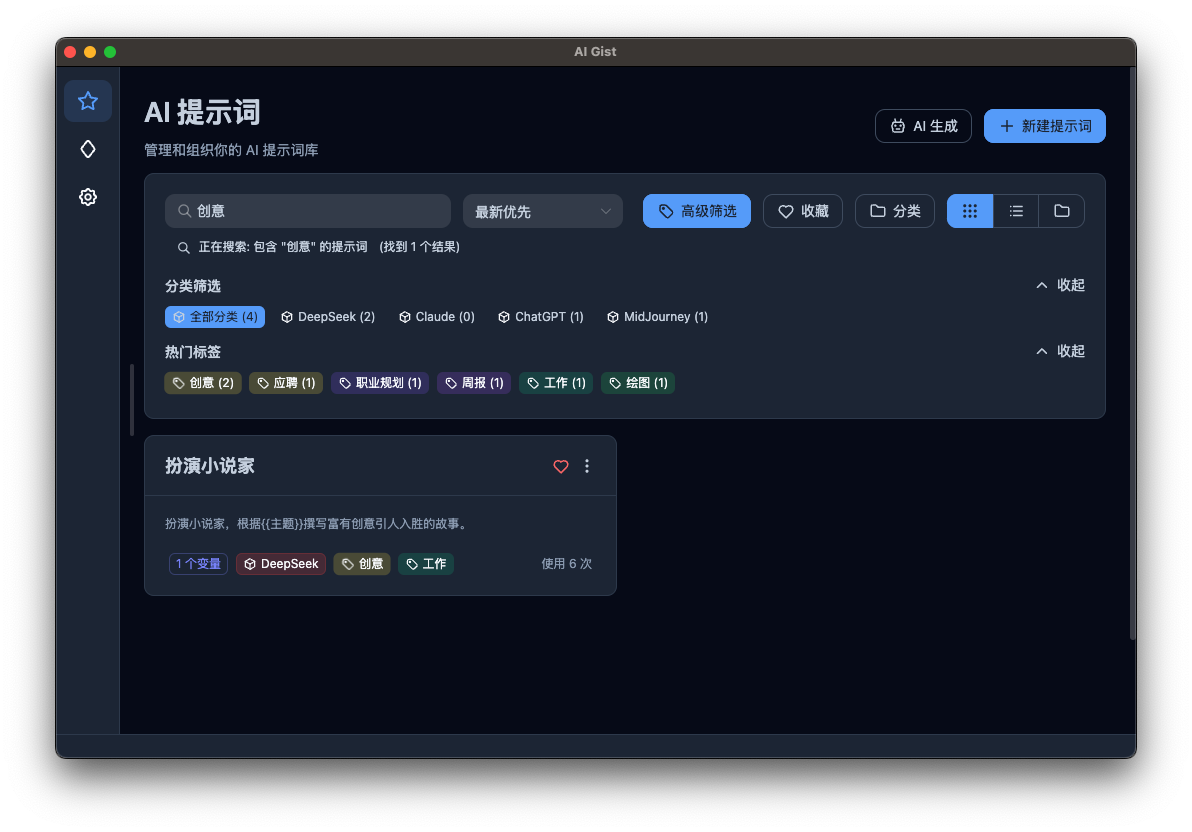Click the 创意 tag on the card

pos(362,563)
